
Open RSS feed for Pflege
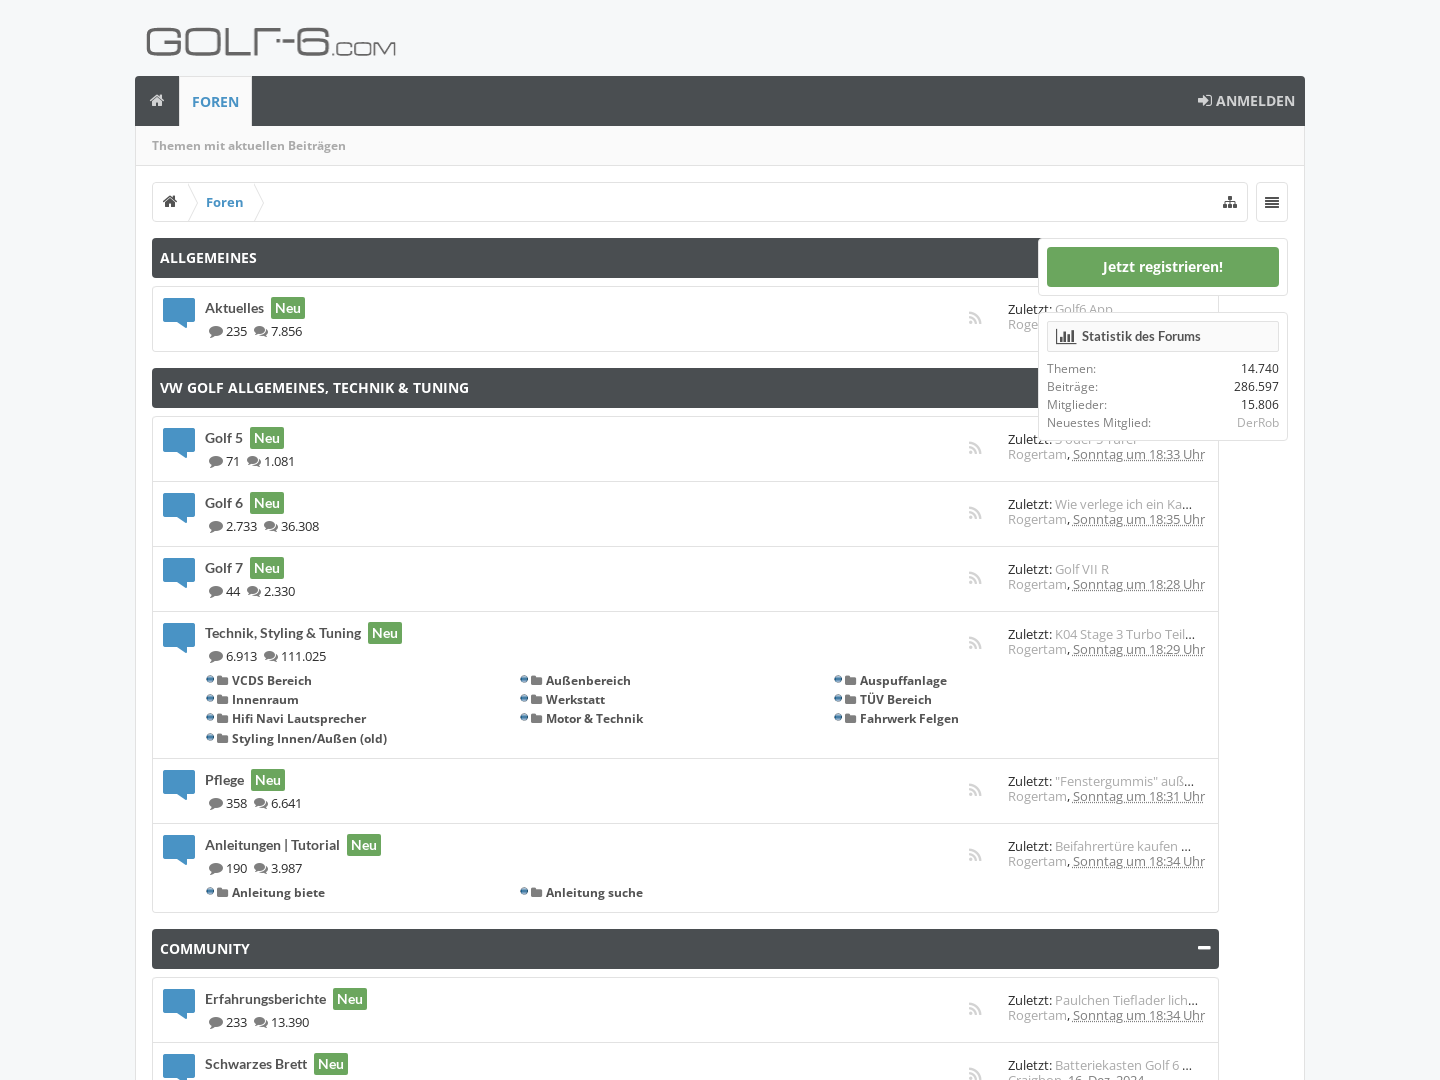click(x=975, y=790)
